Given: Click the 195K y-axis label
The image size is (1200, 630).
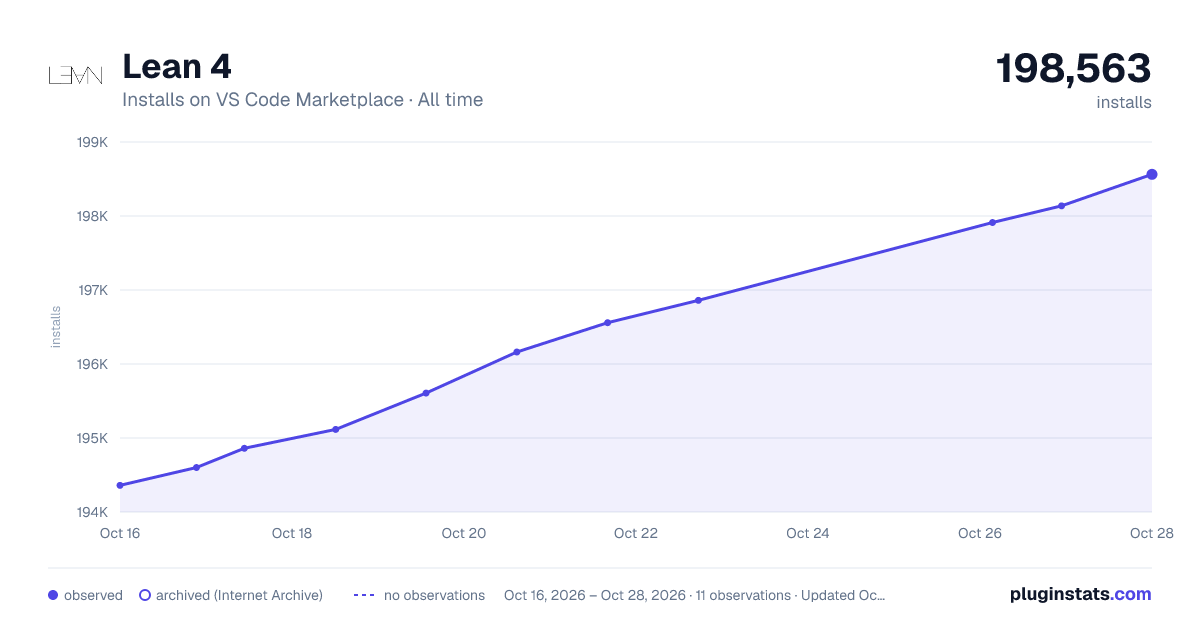Looking at the screenshot, I should tap(92, 438).
